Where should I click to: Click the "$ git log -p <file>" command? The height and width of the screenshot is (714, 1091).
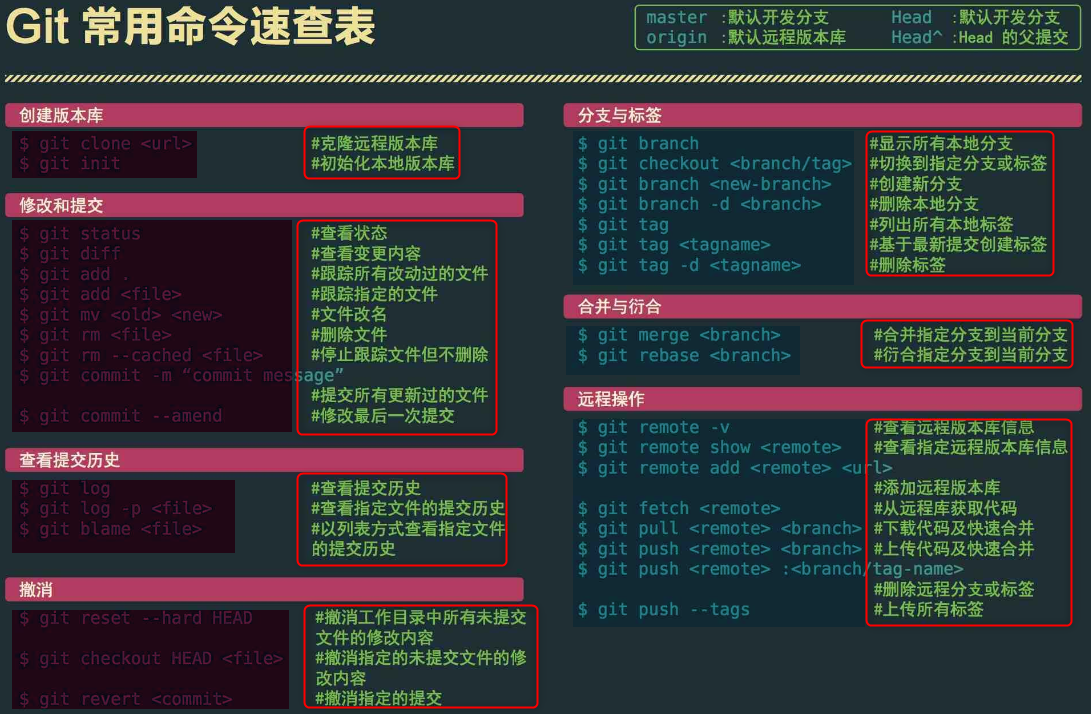pyautogui.click(x=116, y=509)
